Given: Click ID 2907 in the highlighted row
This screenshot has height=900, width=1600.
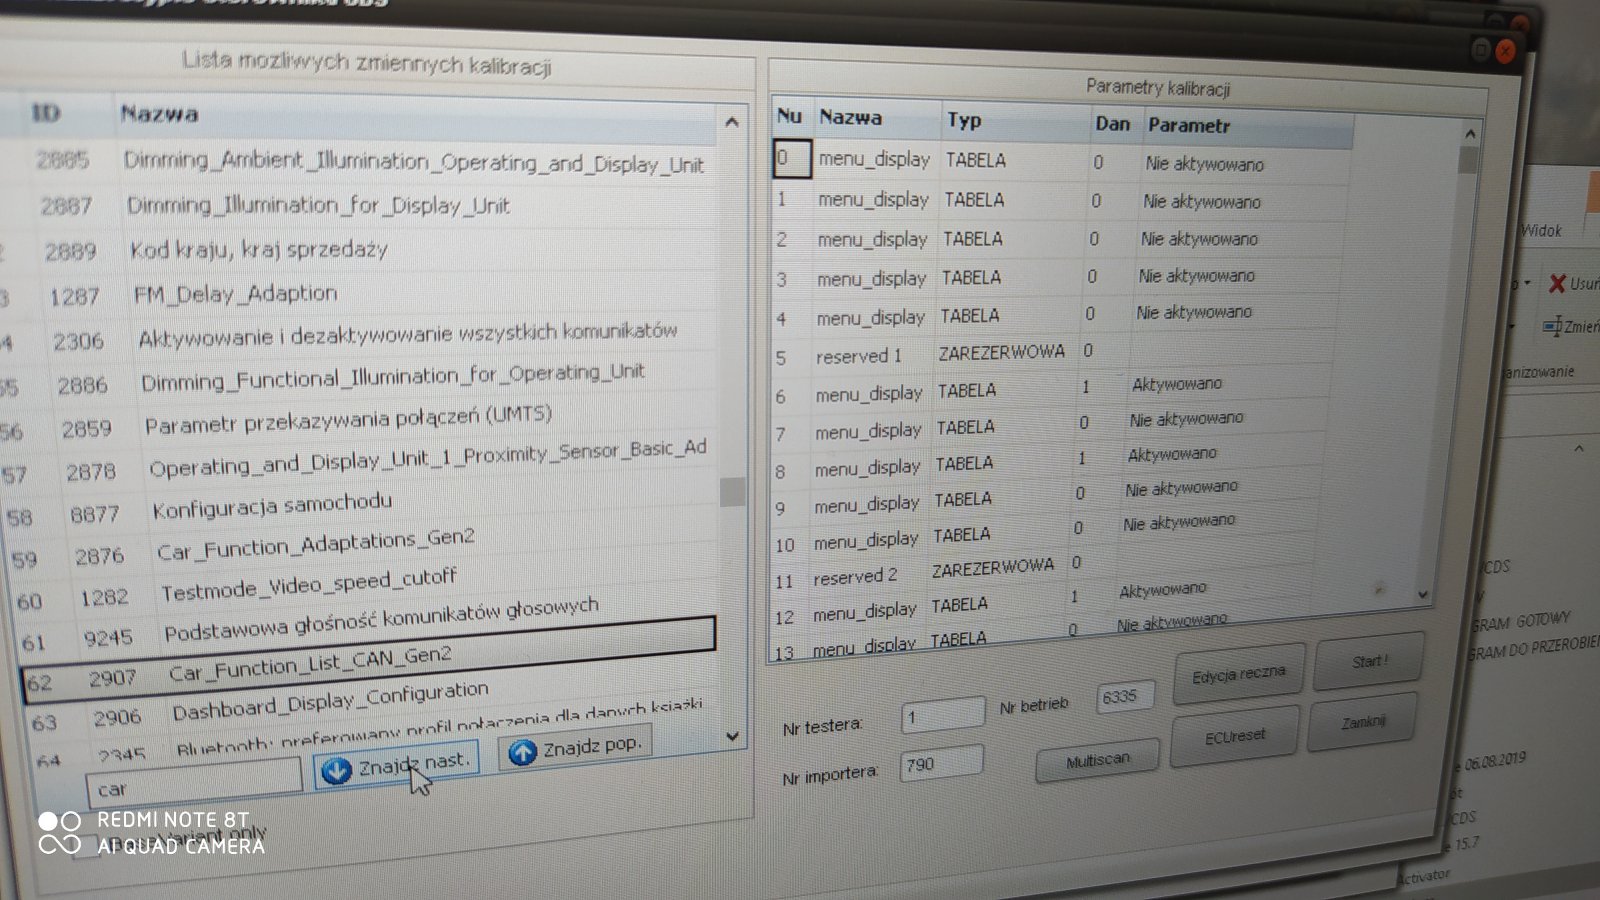Looking at the screenshot, I should point(112,678).
